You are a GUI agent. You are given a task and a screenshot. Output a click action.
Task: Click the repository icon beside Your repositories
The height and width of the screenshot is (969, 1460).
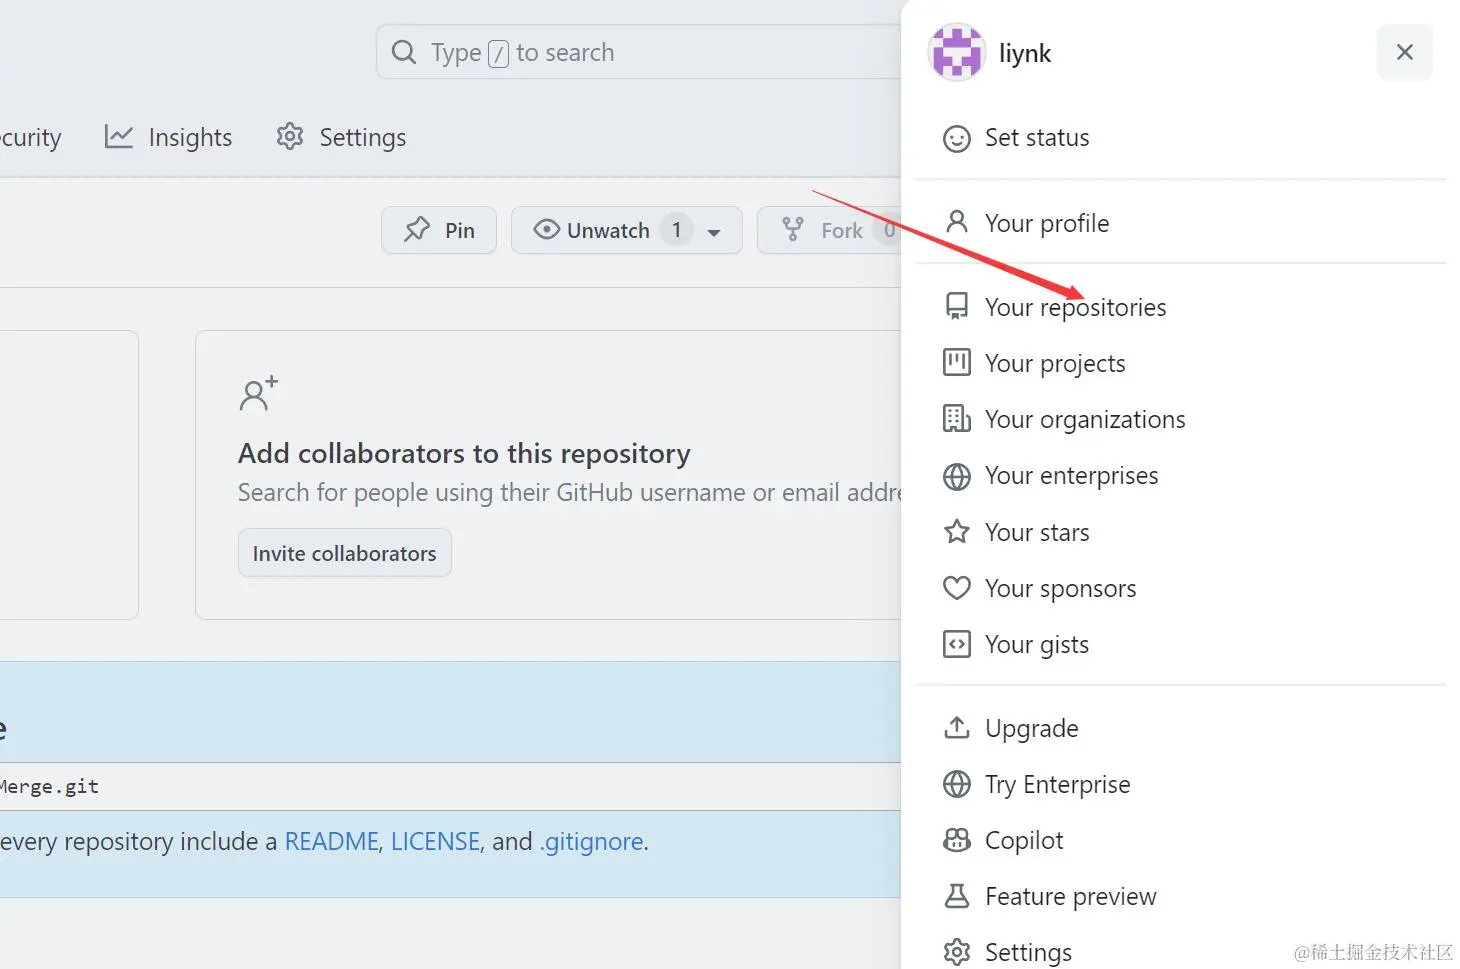956,306
